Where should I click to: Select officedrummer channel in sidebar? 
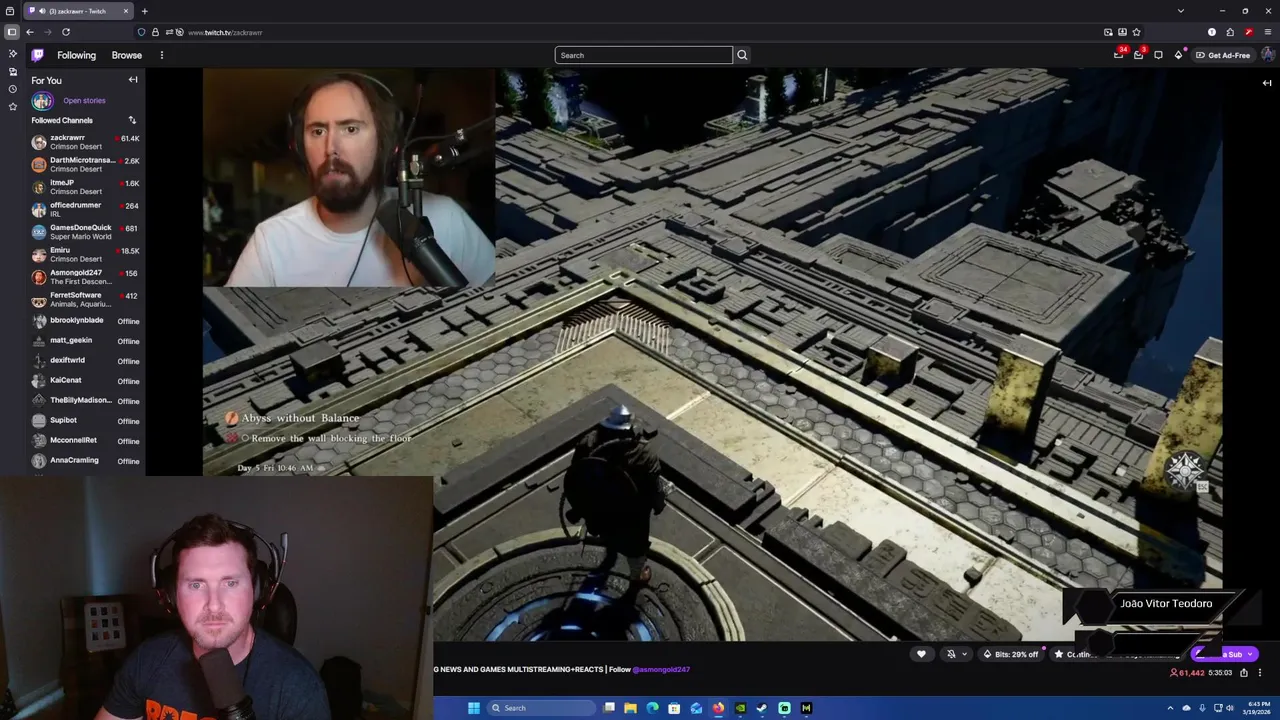[85, 209]
